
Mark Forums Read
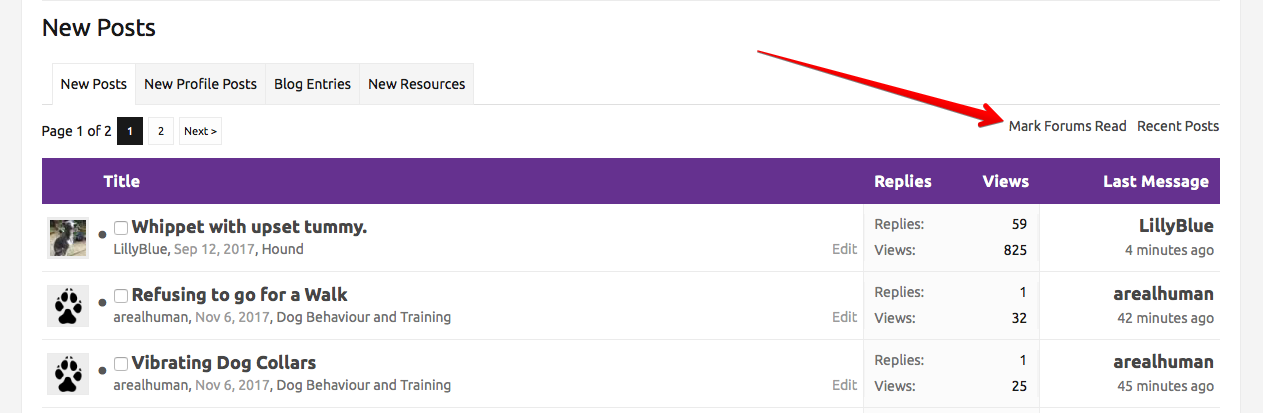pos(1067,126)
